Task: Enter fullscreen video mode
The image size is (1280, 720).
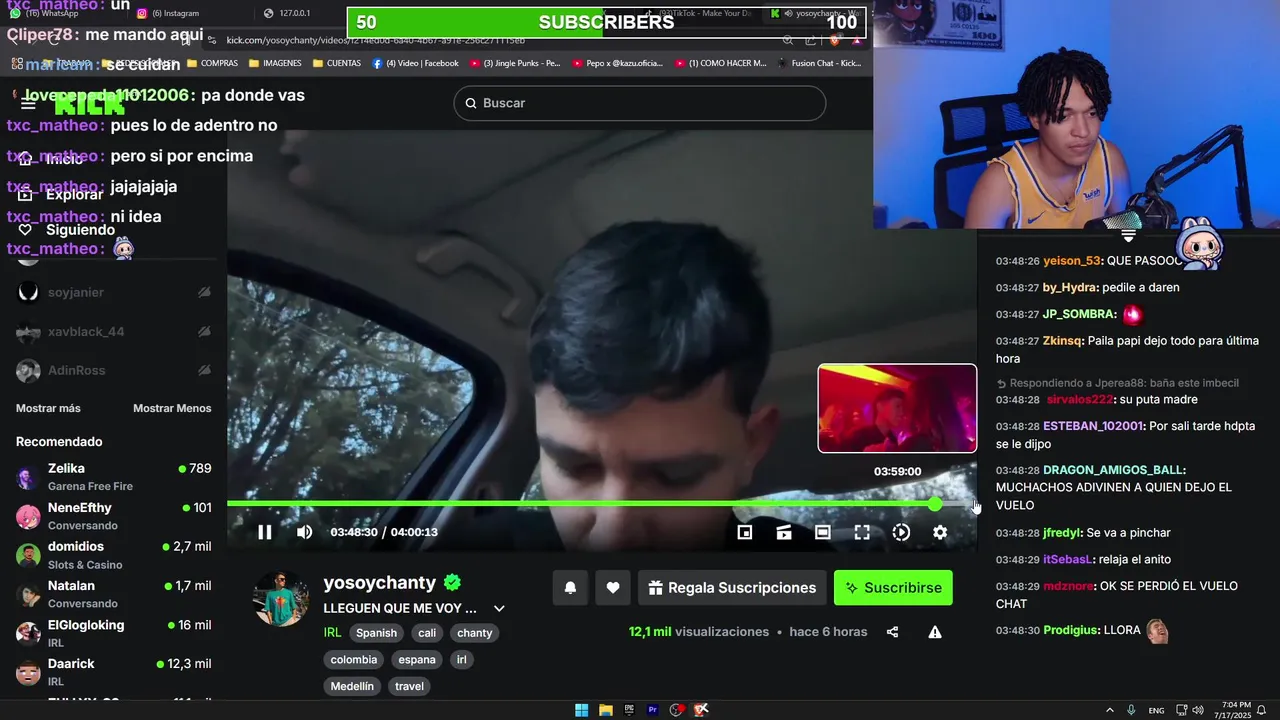Action: 862,533
